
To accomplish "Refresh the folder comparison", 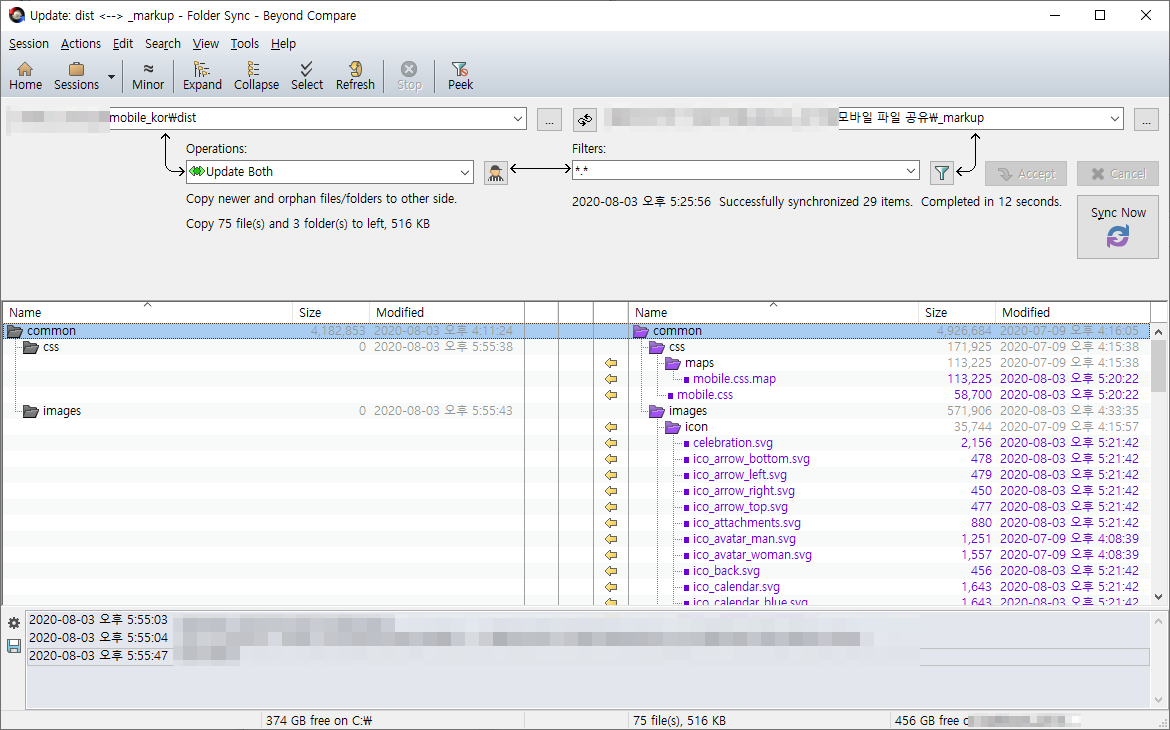I will tap(355, 76).
